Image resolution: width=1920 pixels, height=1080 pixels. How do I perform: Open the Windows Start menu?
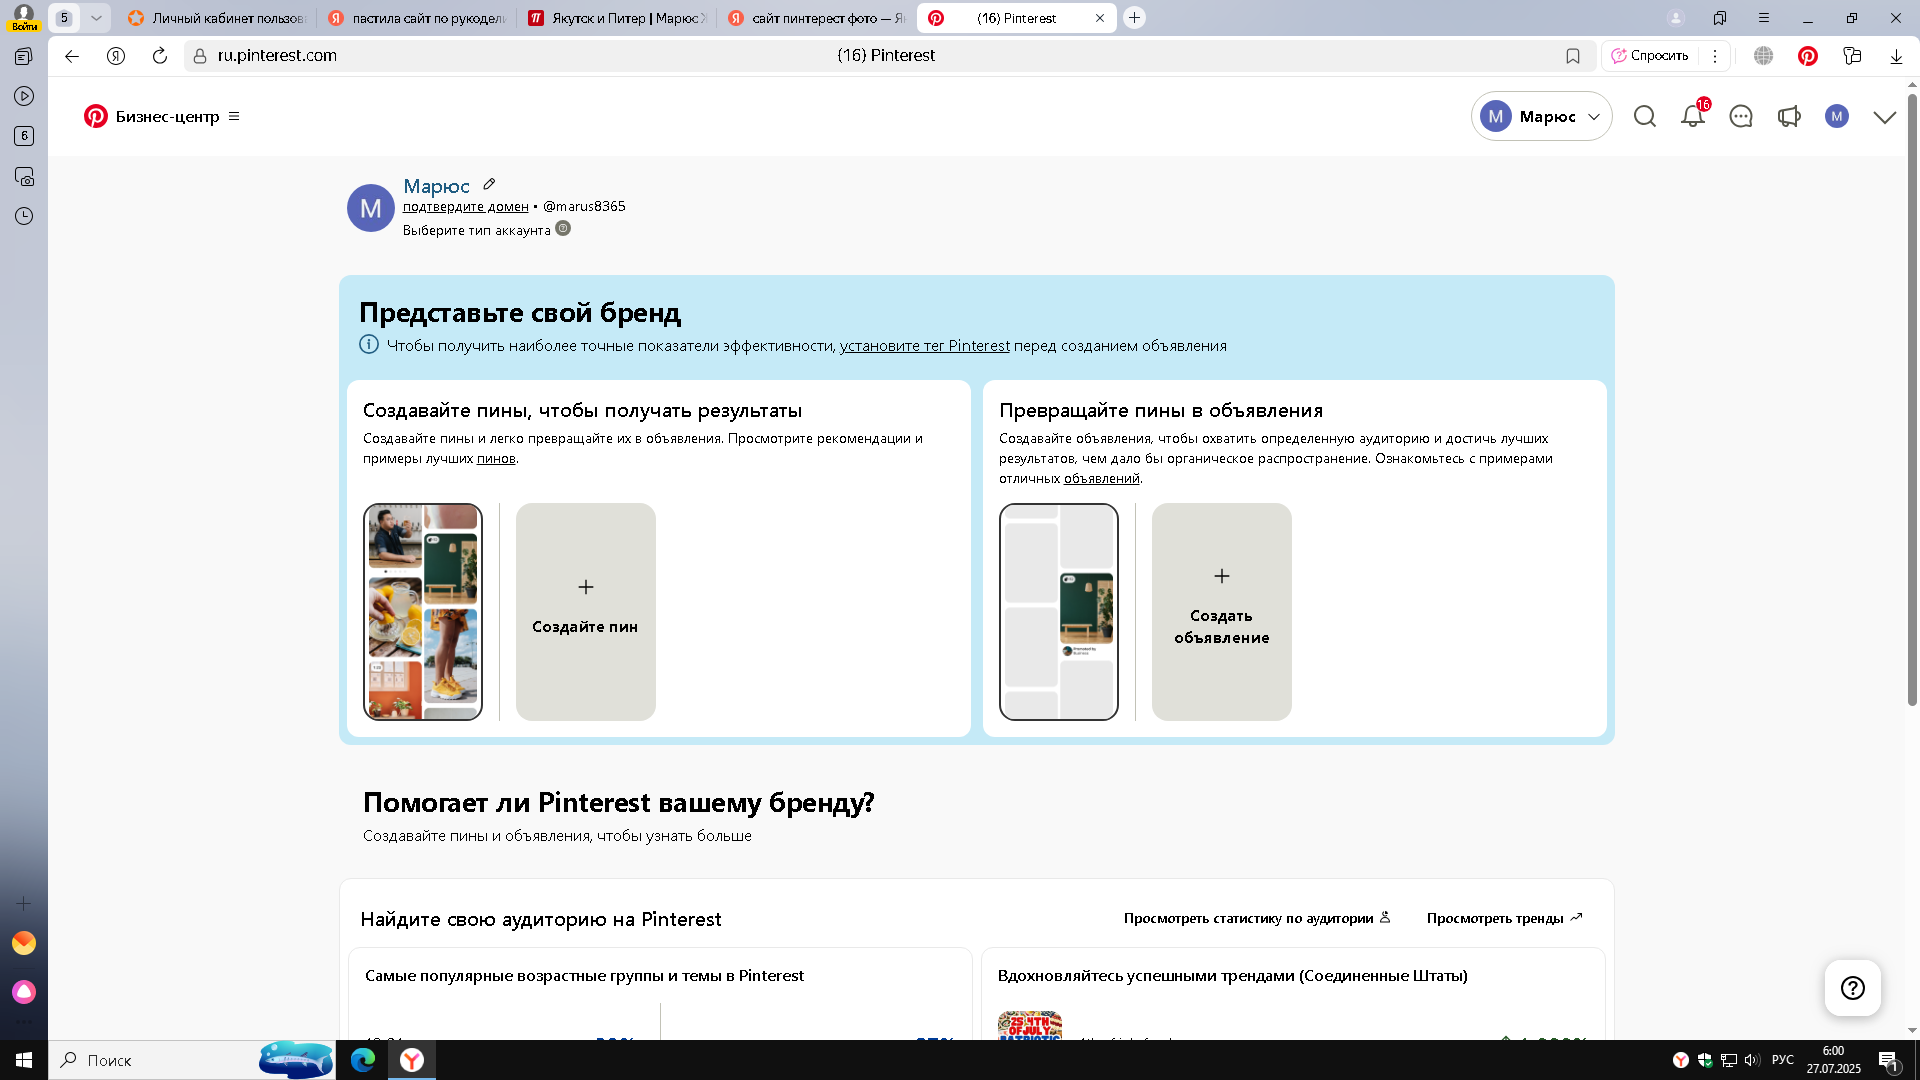click(x=24, y=1060)
